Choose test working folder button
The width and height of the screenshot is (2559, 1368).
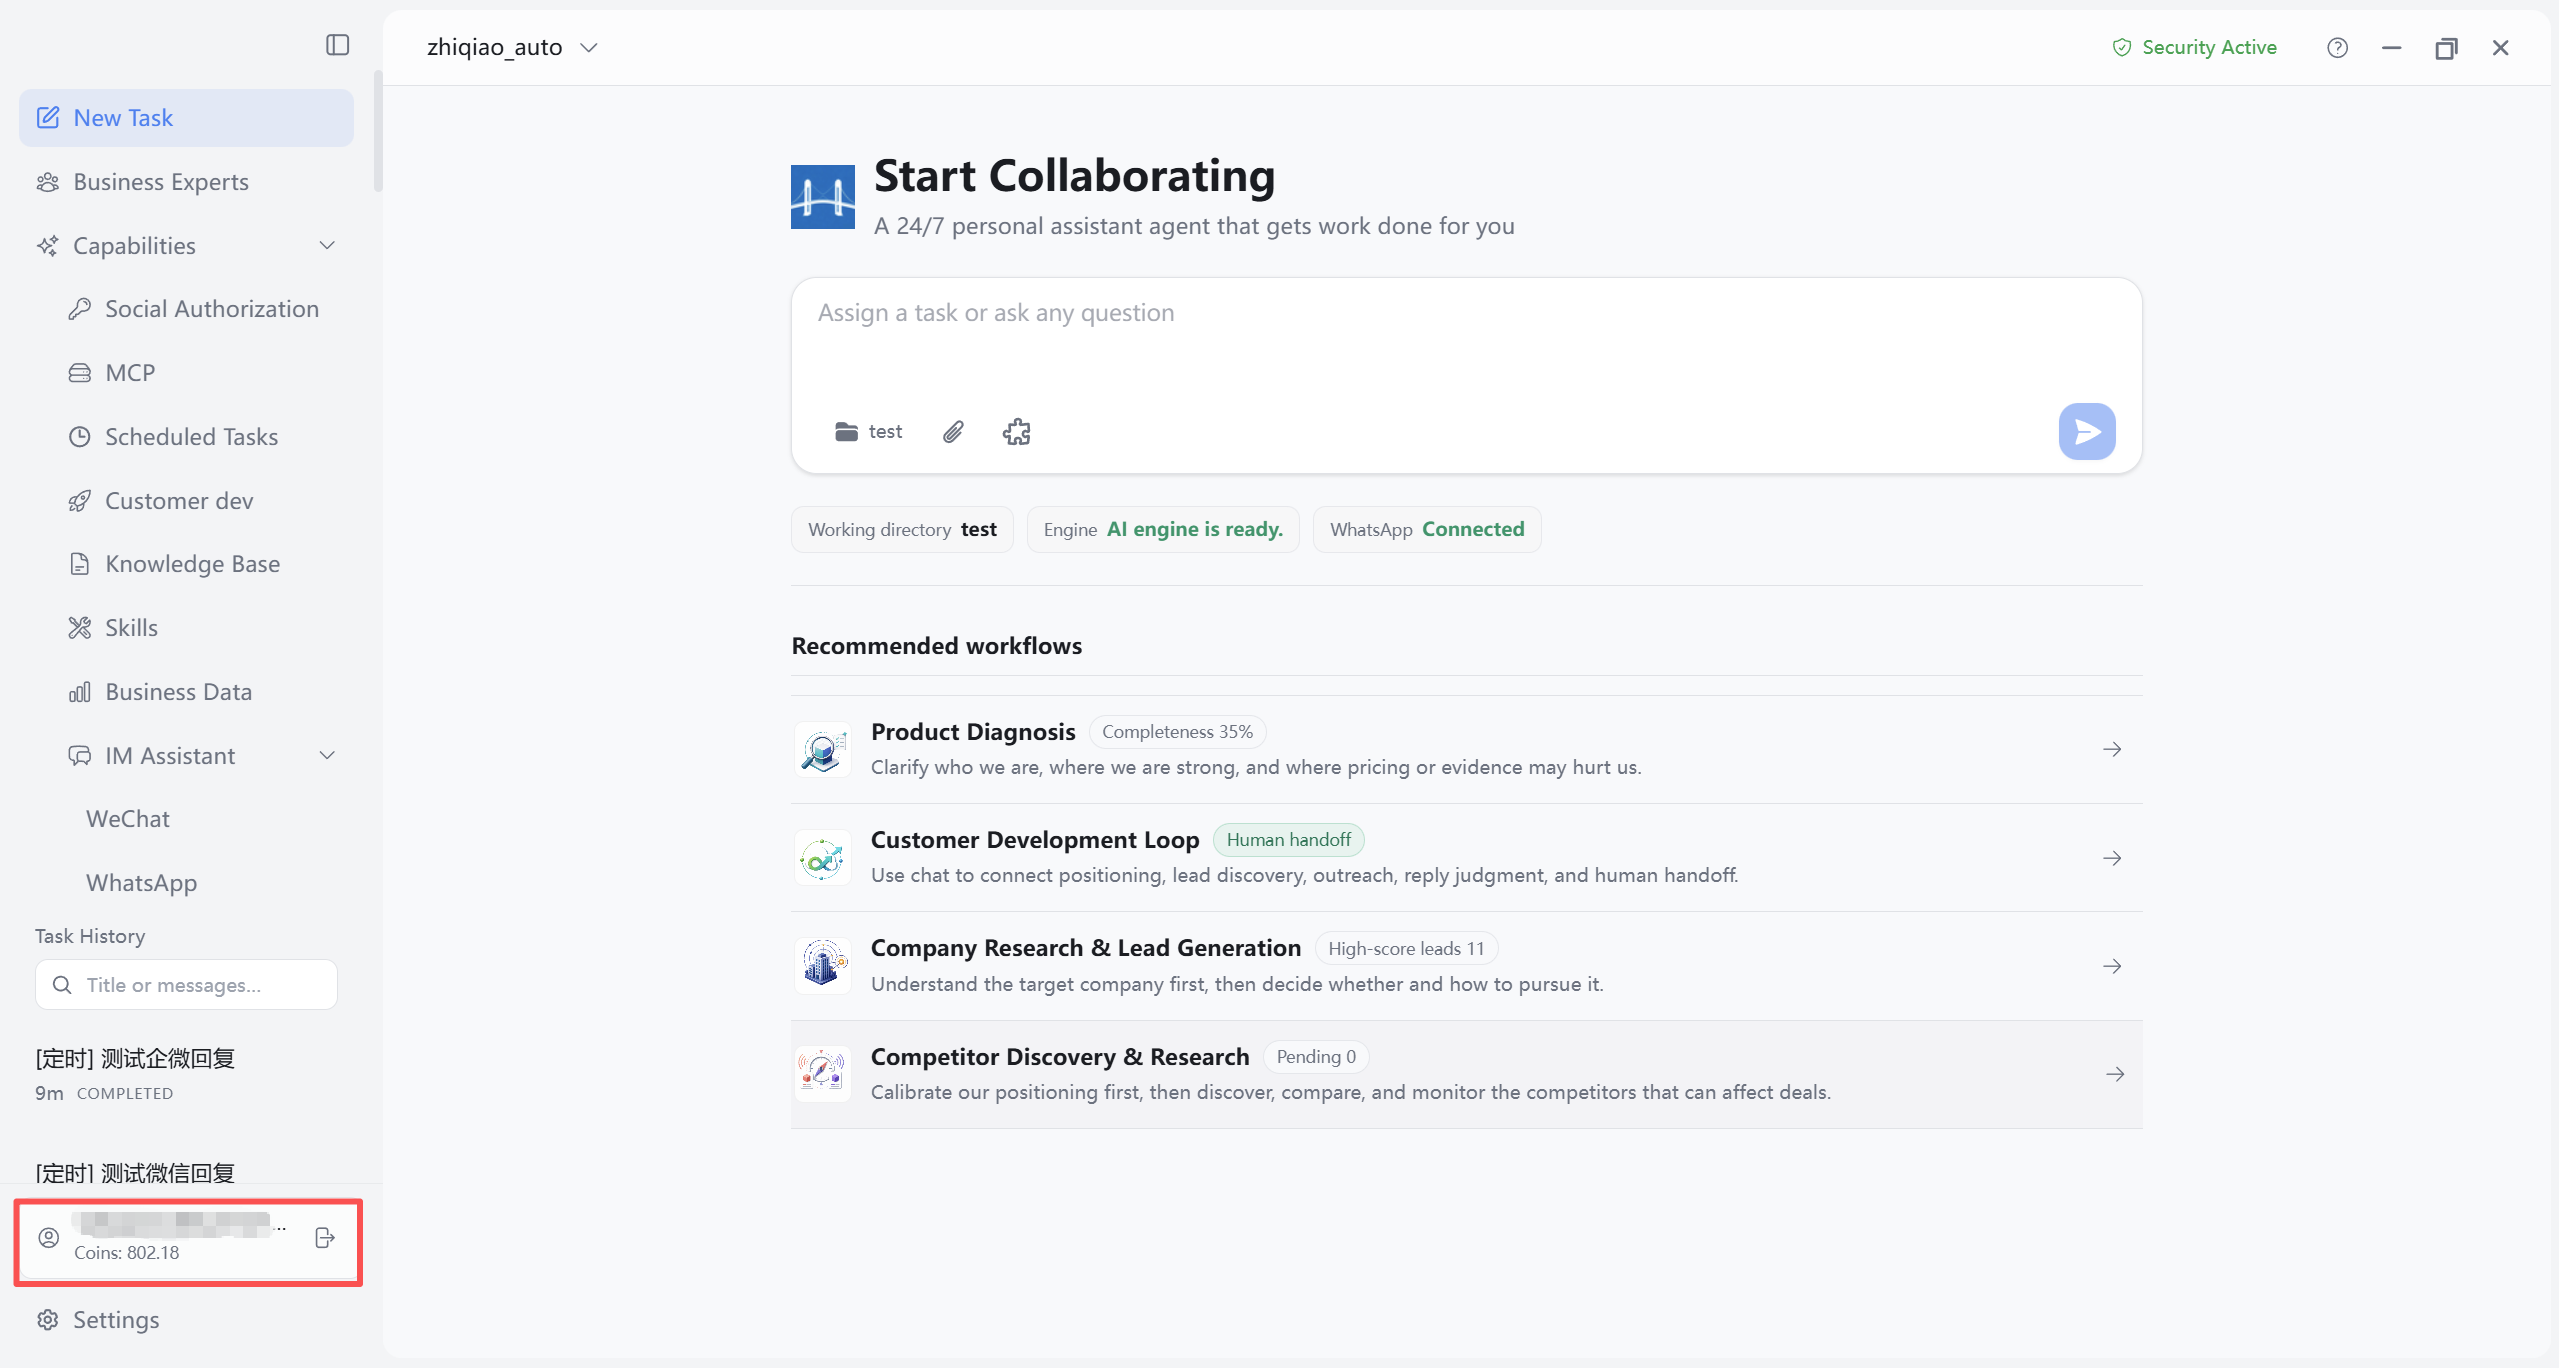tap(868, 431)
